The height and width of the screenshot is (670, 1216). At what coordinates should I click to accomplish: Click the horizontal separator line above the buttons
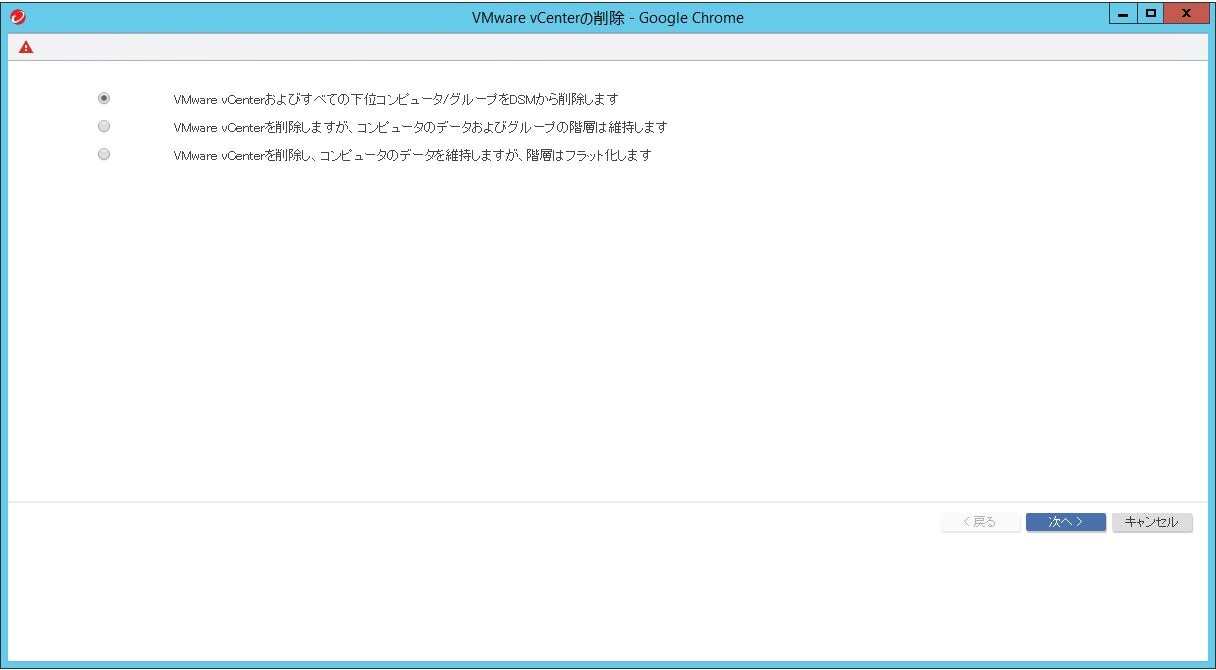tap(600, 502)
